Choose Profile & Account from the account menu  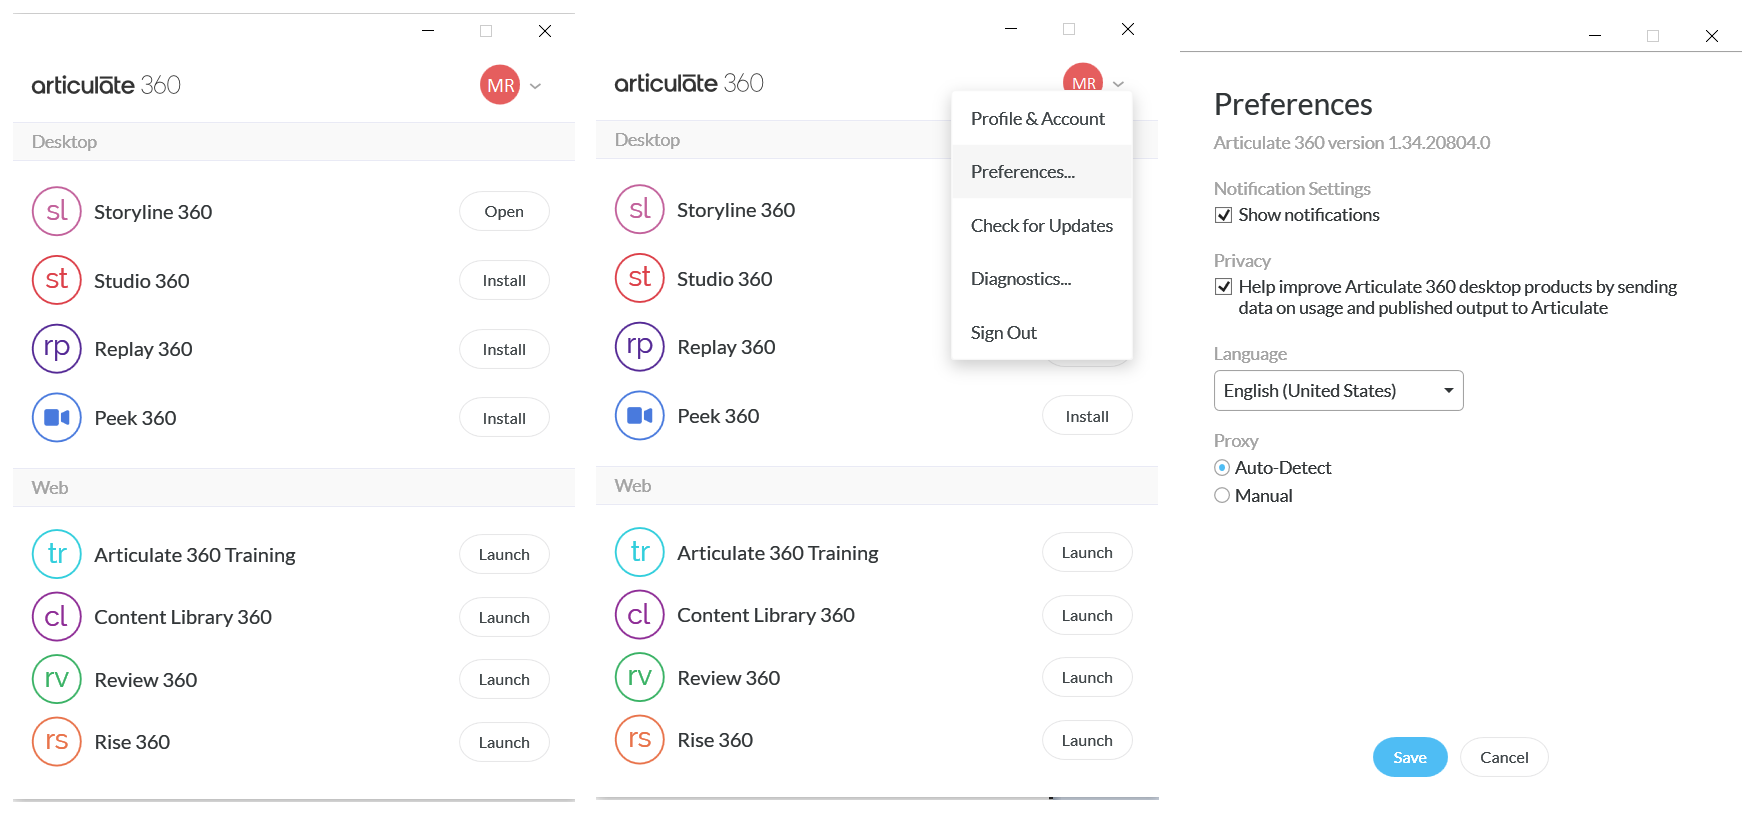coord(1041,119)
